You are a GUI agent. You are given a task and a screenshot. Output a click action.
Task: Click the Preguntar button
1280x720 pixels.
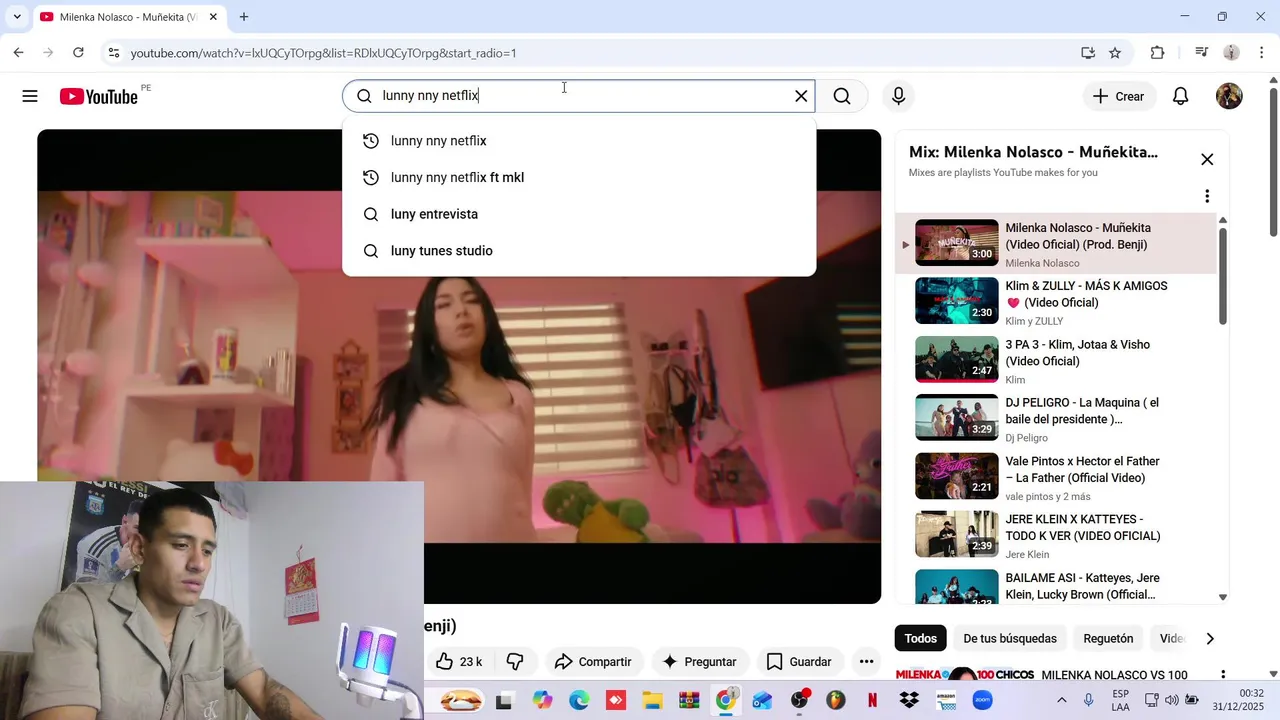[x=699, y=662]
